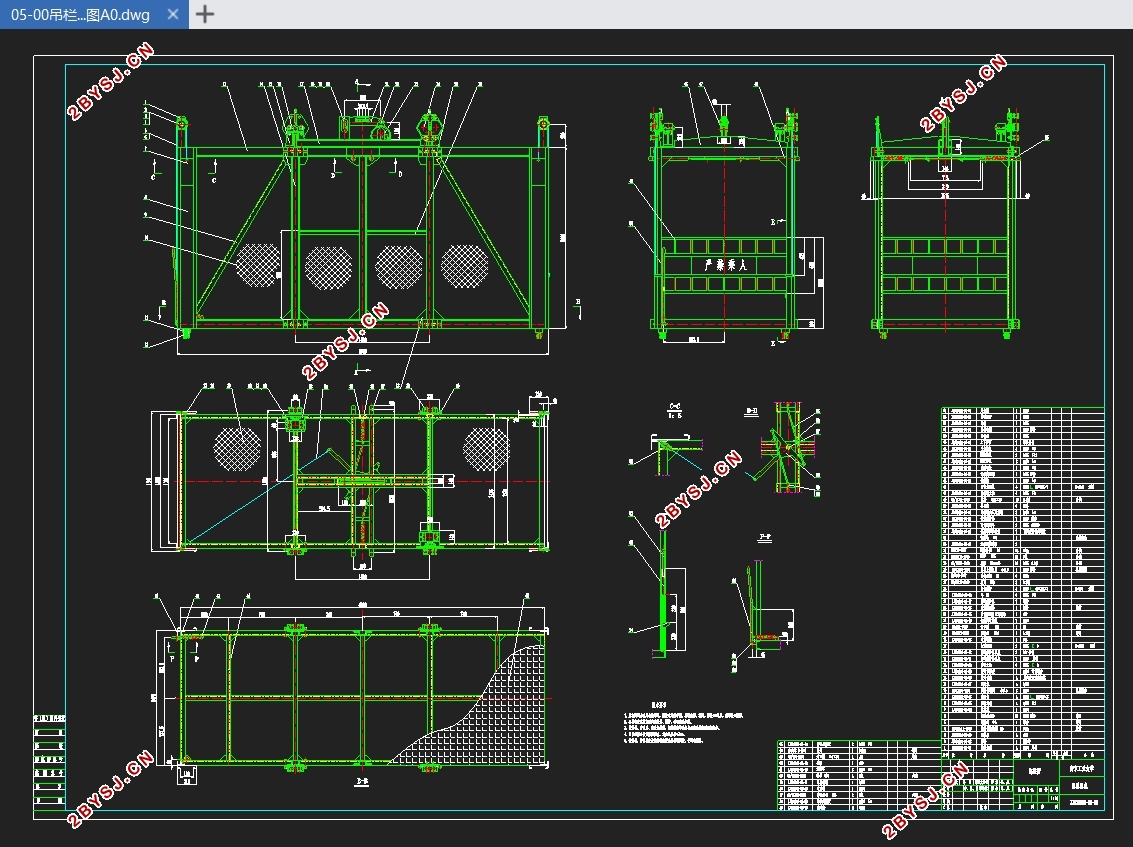This screenshot has width=1133, height=847.
Task: Click the F-F section view label
Action: 765,538
